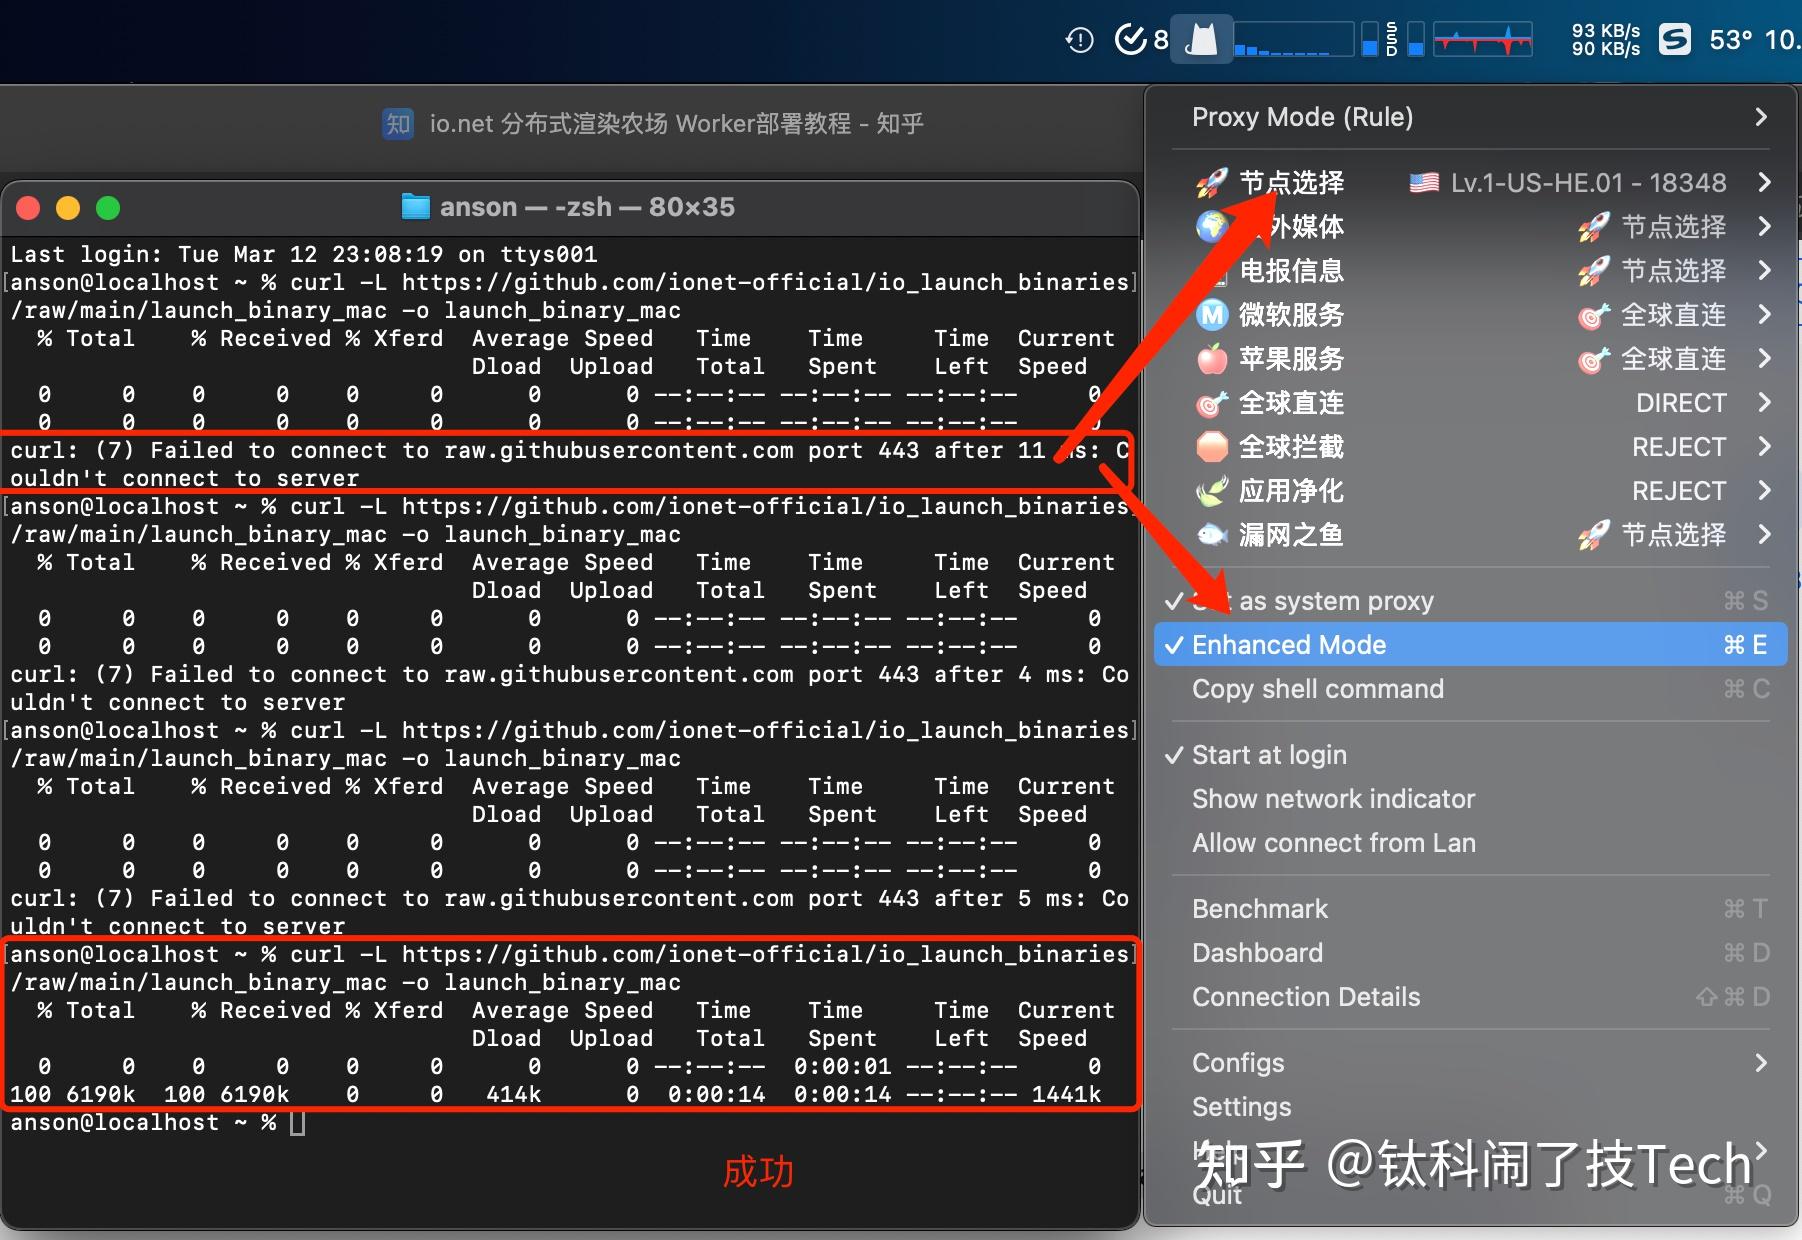The width and height of the screenshot is (1802, 1240).
Task: Click the M icon beside 微软服务
Action: (x=1212, y=315)
